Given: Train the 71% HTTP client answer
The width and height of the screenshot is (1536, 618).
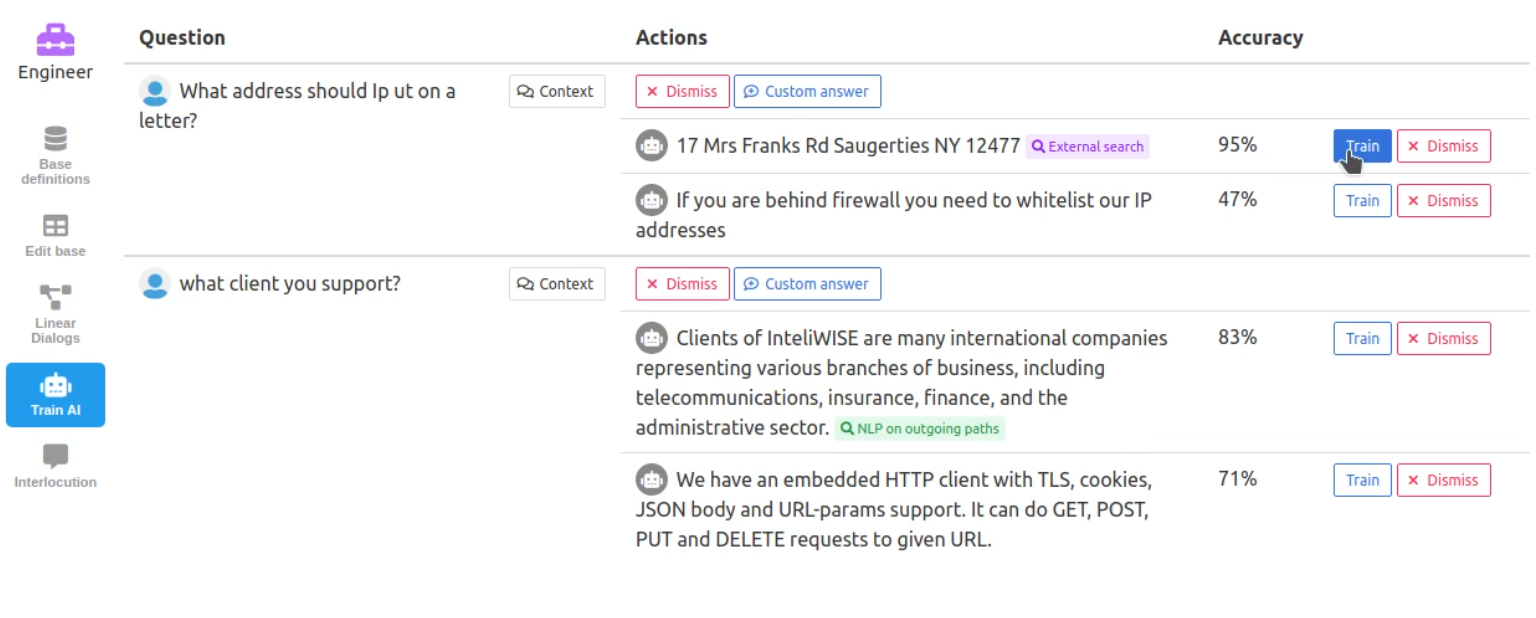Looking at the screenshot, I should click(x=1362, y=480).
